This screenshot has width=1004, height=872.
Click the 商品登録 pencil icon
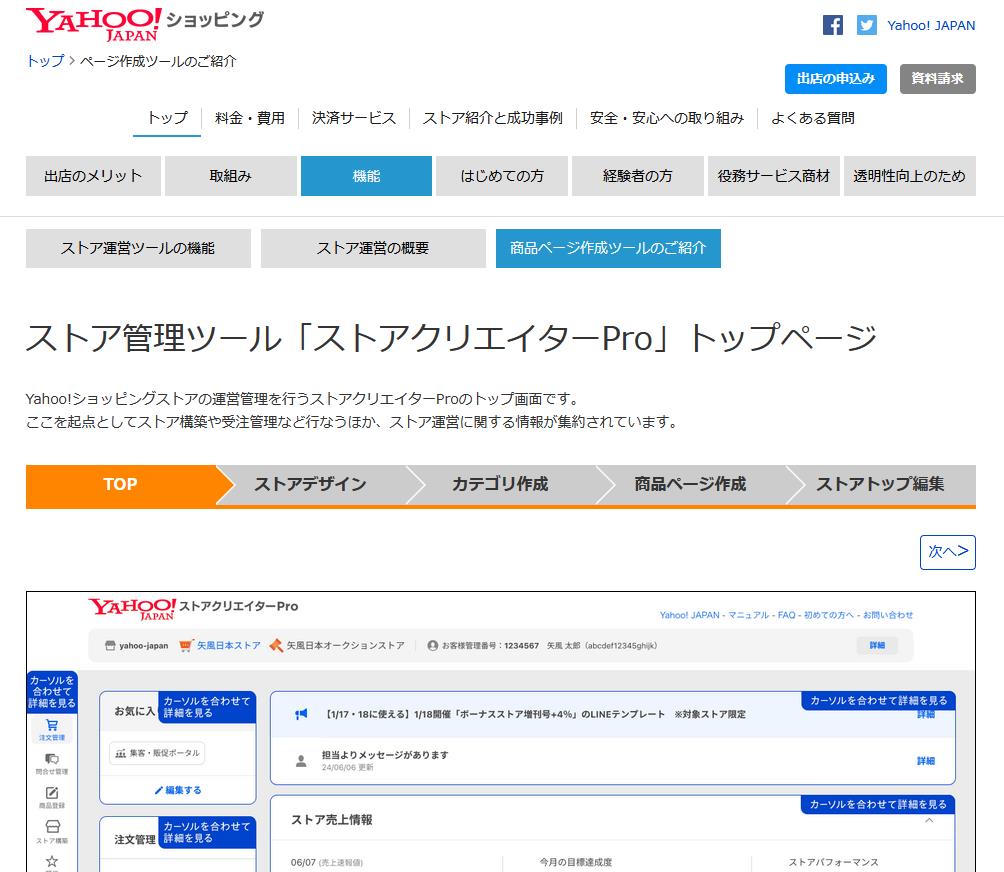pyautogui.click(x=53, y=792)
